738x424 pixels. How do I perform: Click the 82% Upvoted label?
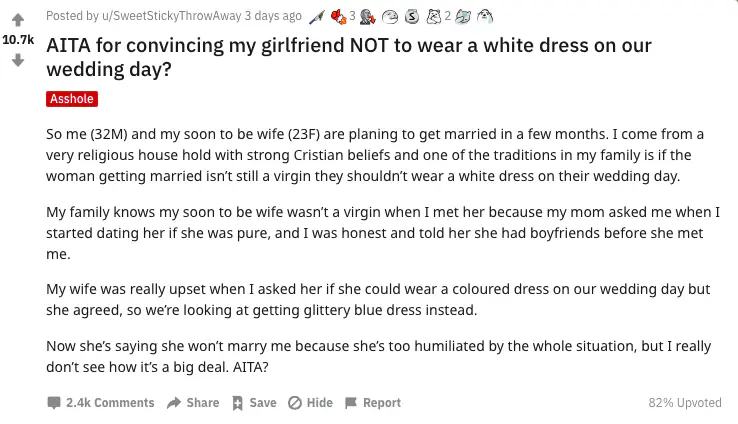[685, 403]
